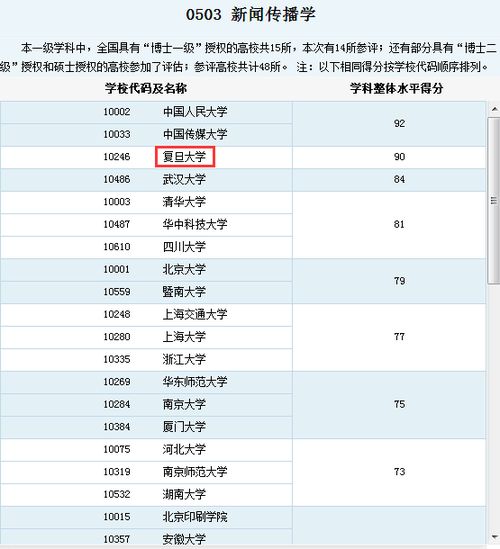The height and width of the screenshot is (549, 500).
Task: Click school code 10033
Action: (x=117, y=134)
